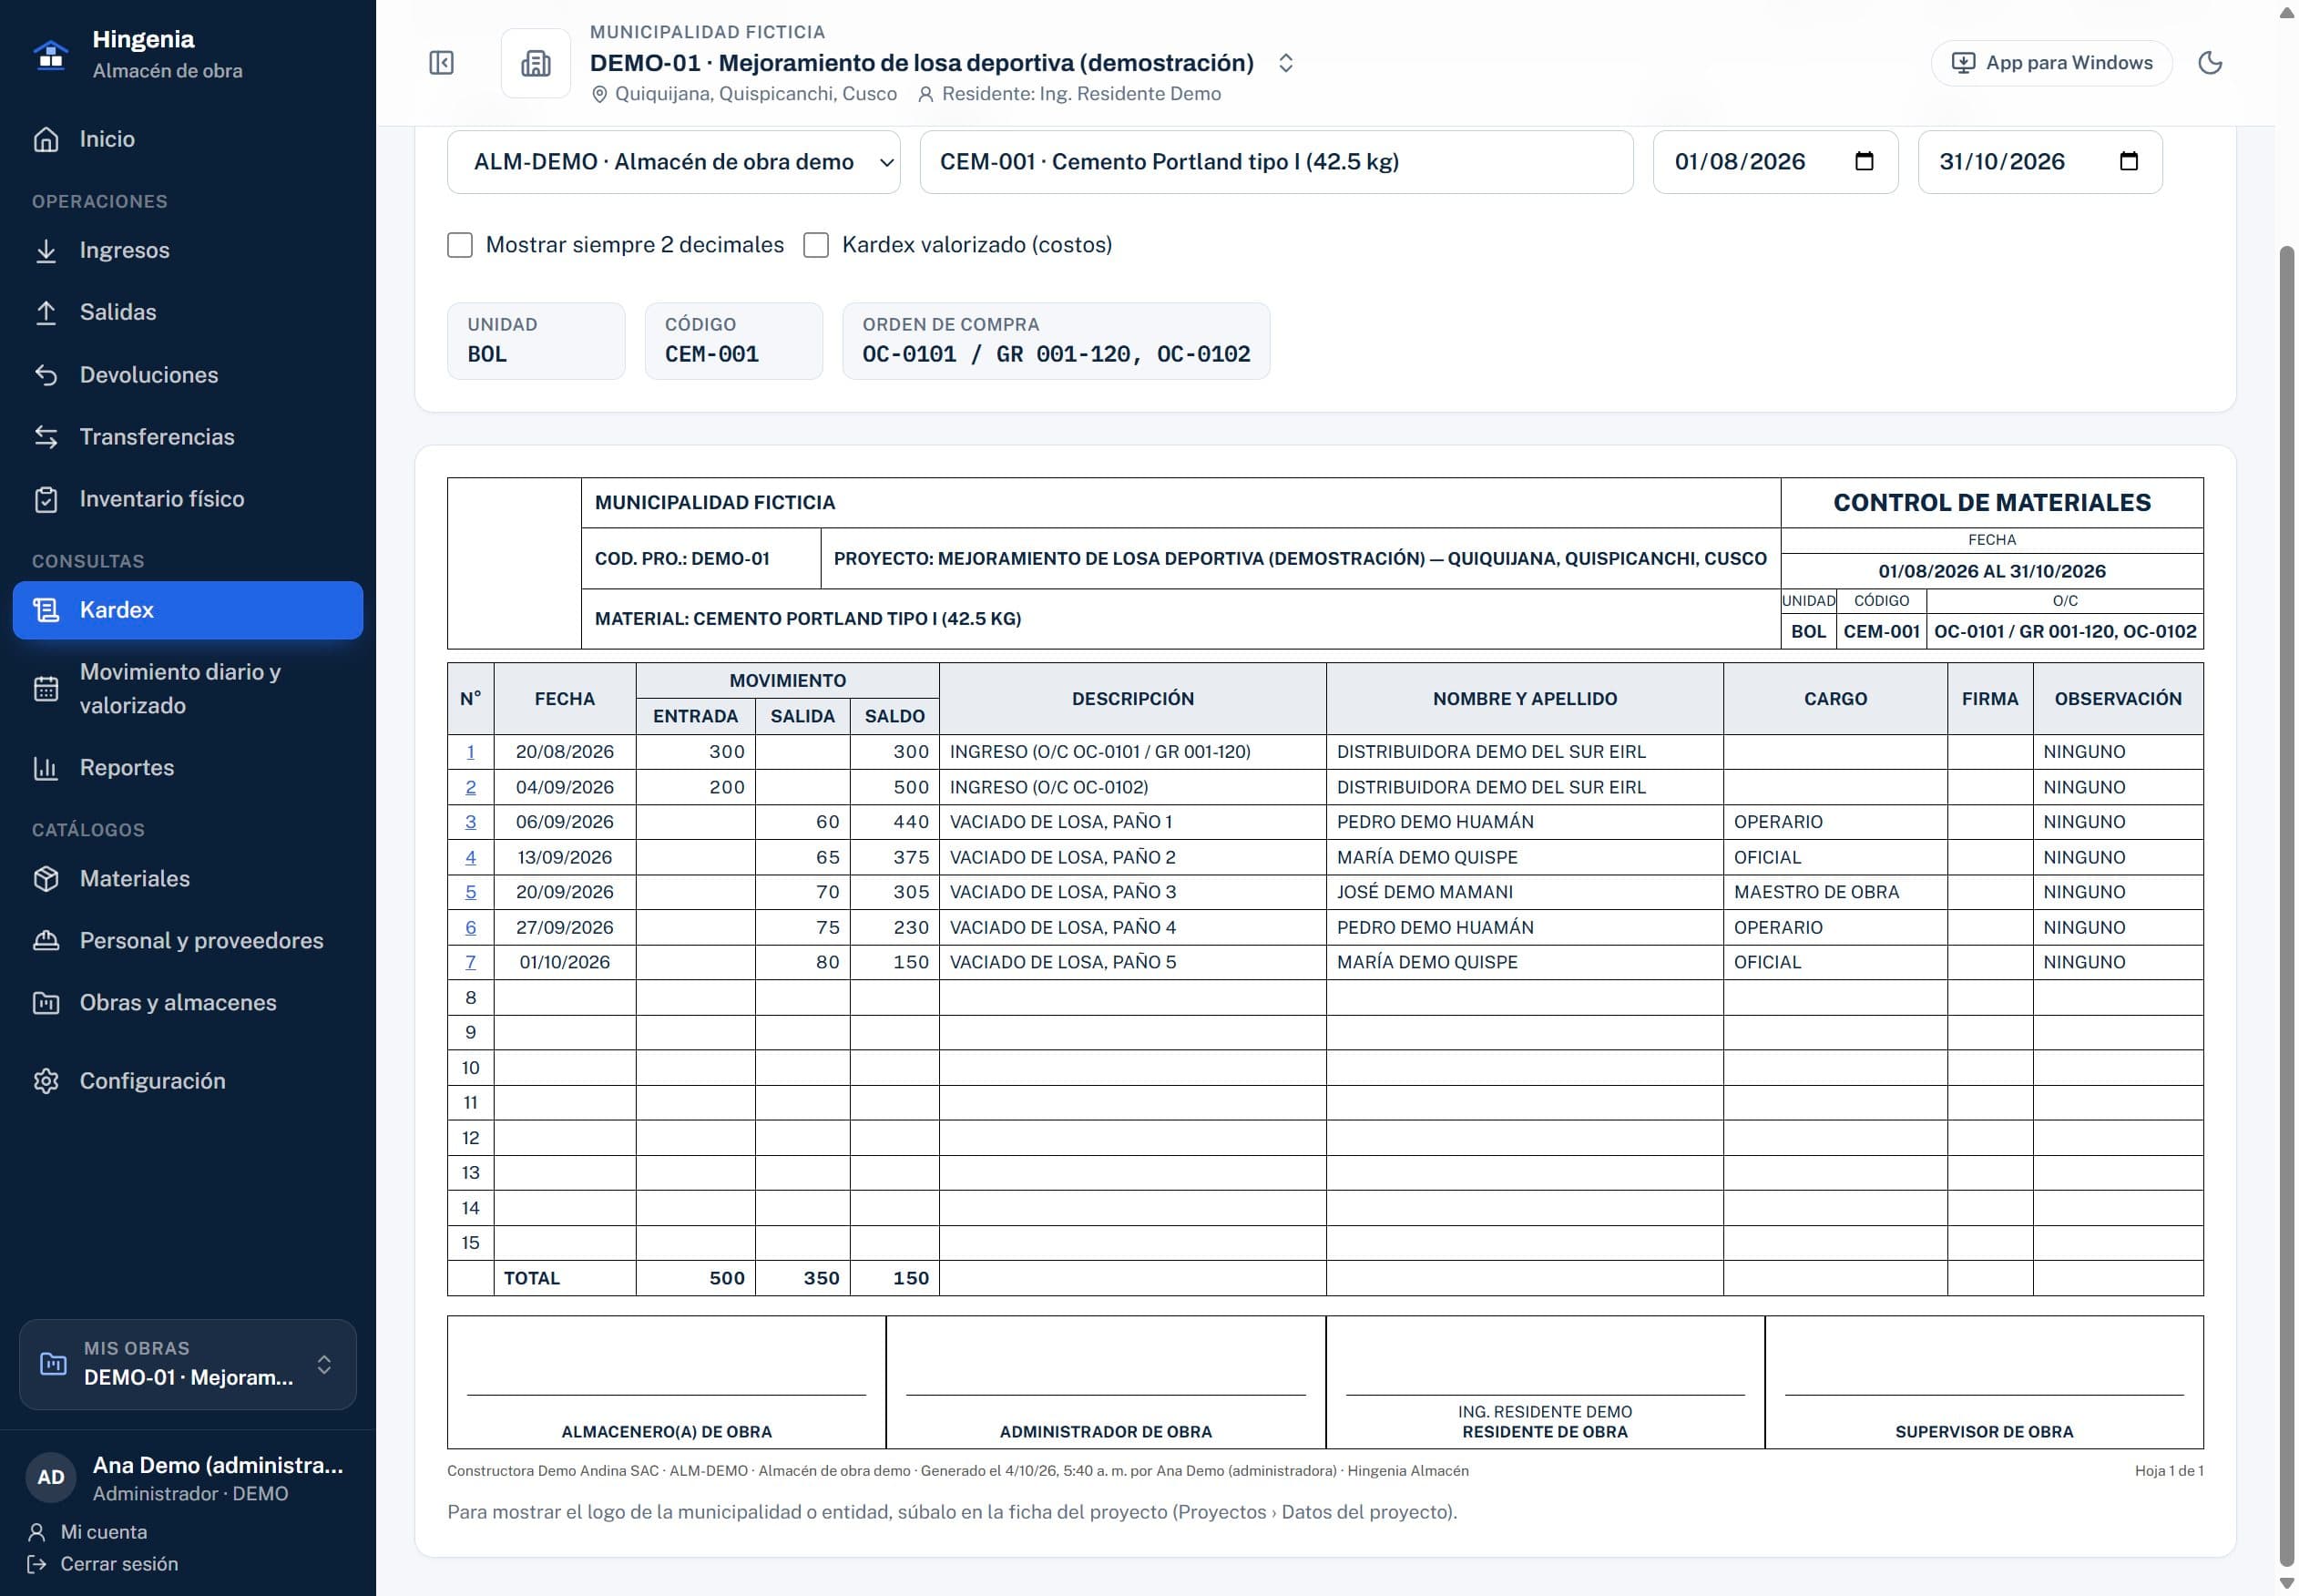
Task: Open calendar picker on 01/08/2026 date field
Action: (1864, 162)
